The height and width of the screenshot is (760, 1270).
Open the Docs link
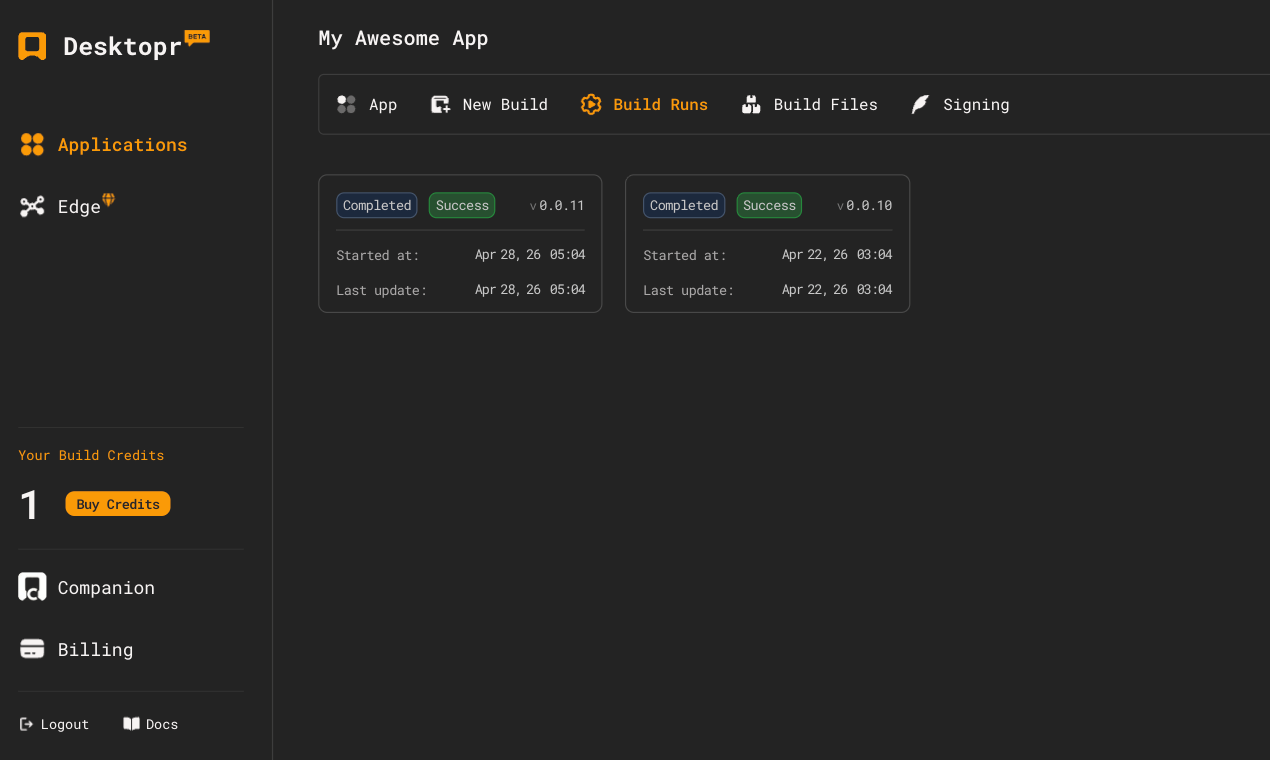pyautogui.click(x=162, y=724)
